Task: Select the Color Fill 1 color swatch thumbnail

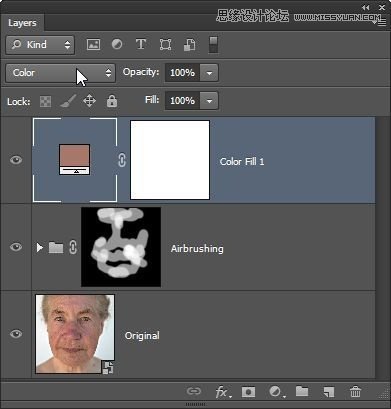Action: coord(75,160)
